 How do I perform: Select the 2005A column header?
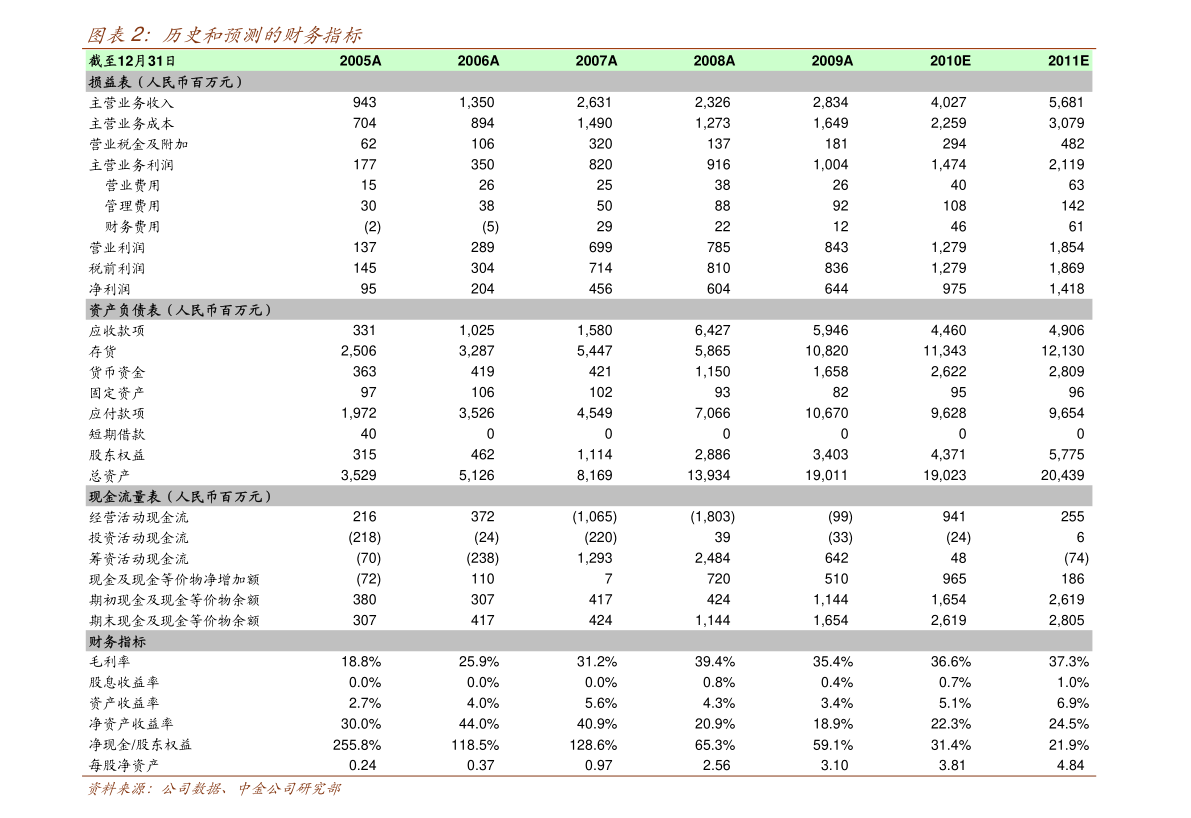tap(360, 61)
